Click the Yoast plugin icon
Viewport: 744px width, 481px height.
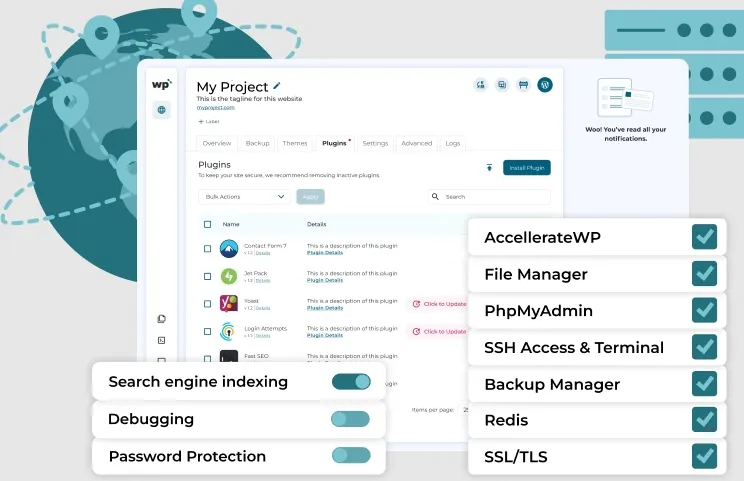(x=229, y=304)
